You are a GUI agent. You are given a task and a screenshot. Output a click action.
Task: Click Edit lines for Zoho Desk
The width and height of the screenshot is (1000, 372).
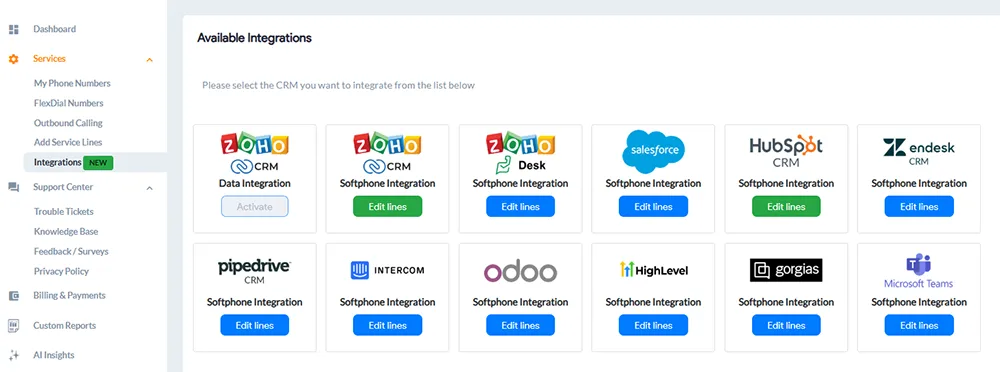click(520, 207)
